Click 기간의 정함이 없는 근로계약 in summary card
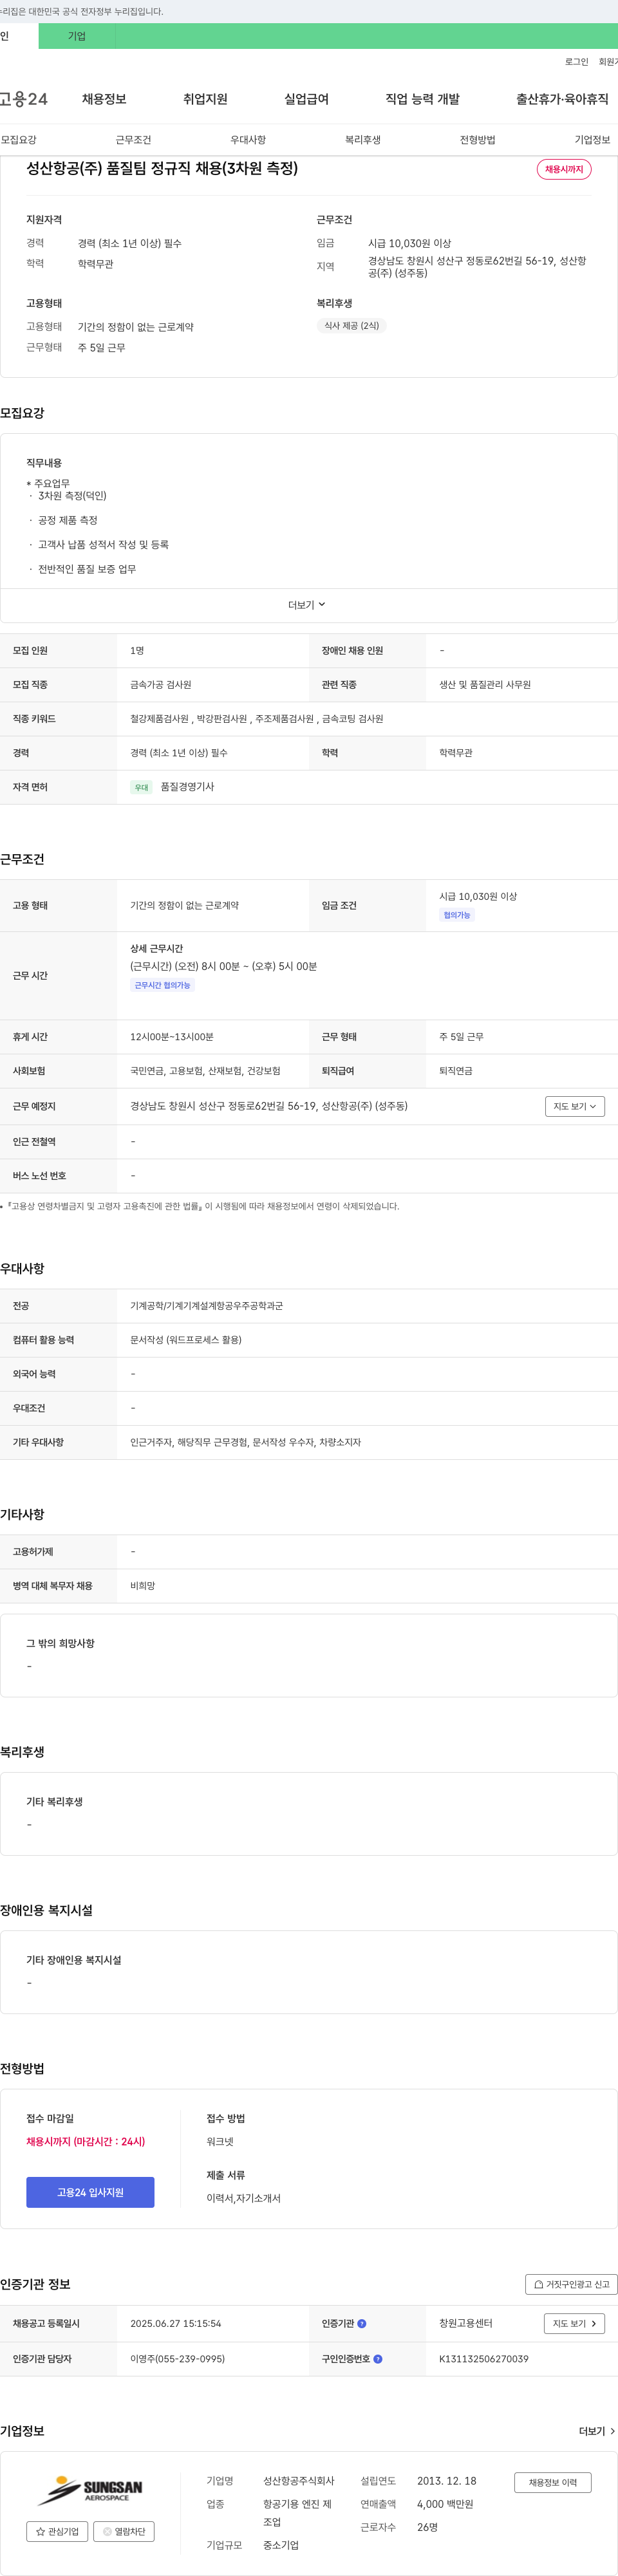 (136, 327)
